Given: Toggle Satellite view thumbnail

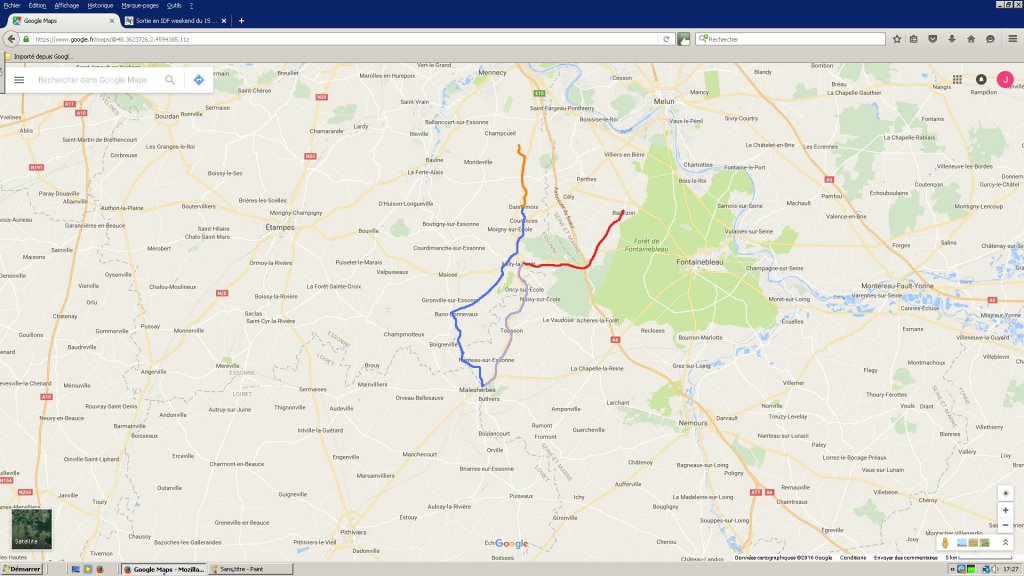Looking at the screenshot, I should 31,528.
